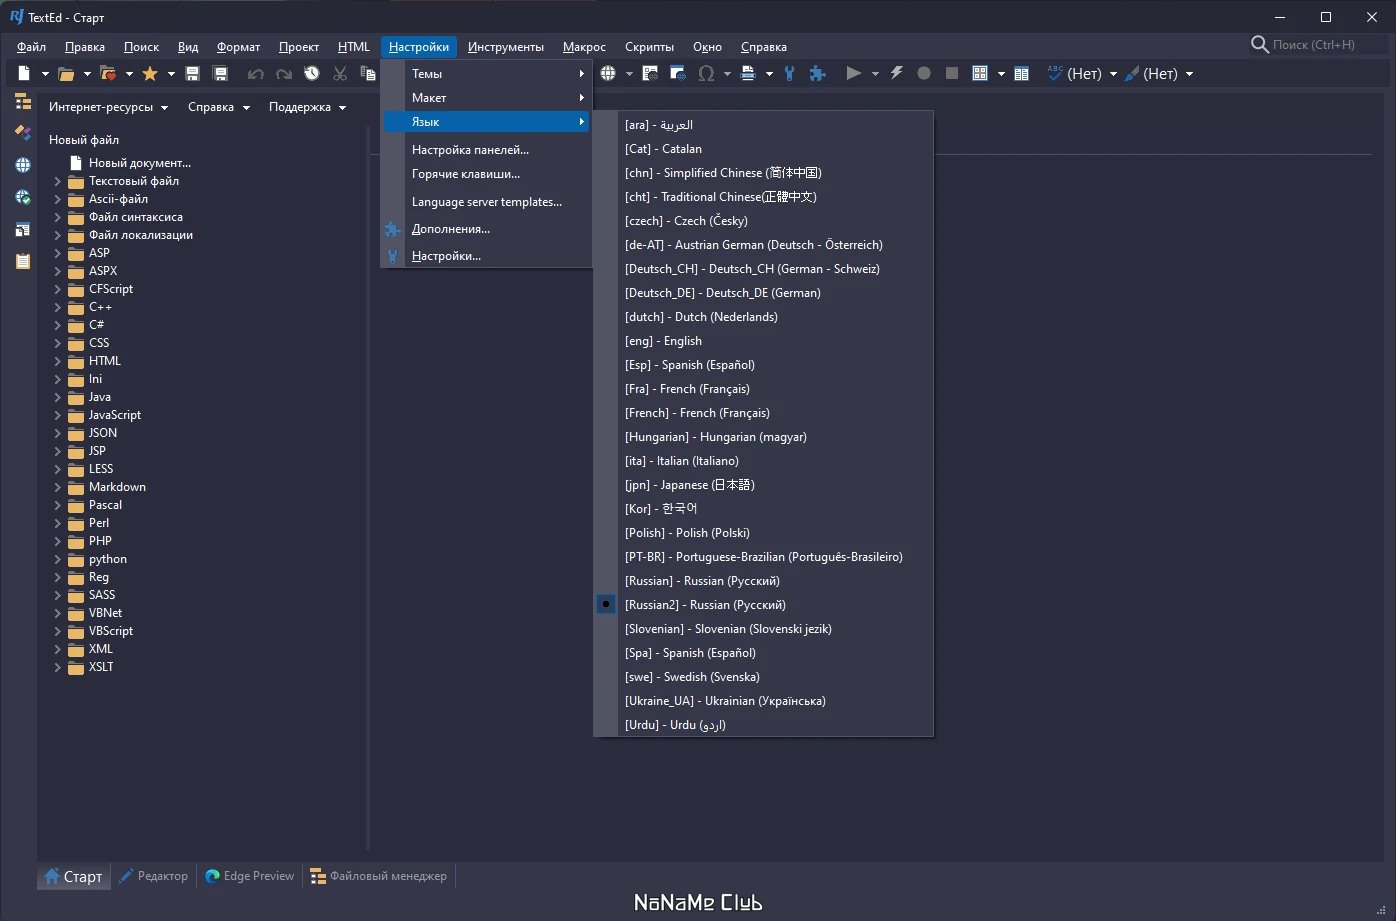Viewport: 1396px width, 921px height.
Task: Expand the Текстовый файл folder node
Action: 57,181
